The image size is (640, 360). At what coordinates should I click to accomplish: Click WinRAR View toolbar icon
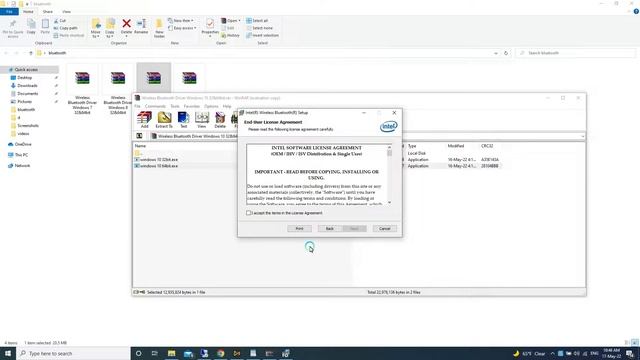click(202, 120)
